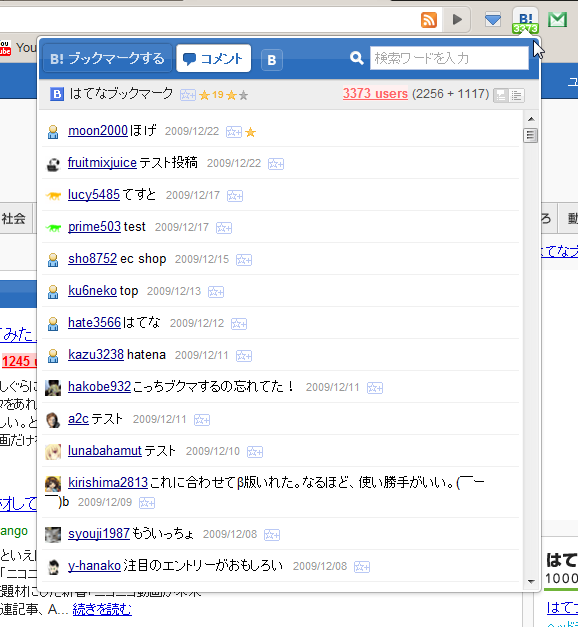The width and height of the screenshot is (578, 627).
Task: Click the play arrow toolbar button
Action: (x=457, y=19)
